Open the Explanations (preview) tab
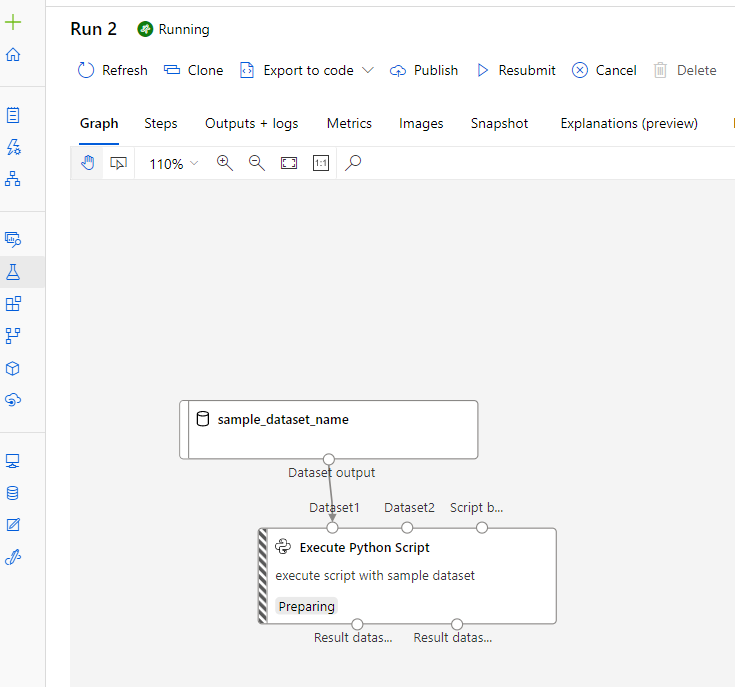Viewport: 735px width, 687px height. click(629, 123)
